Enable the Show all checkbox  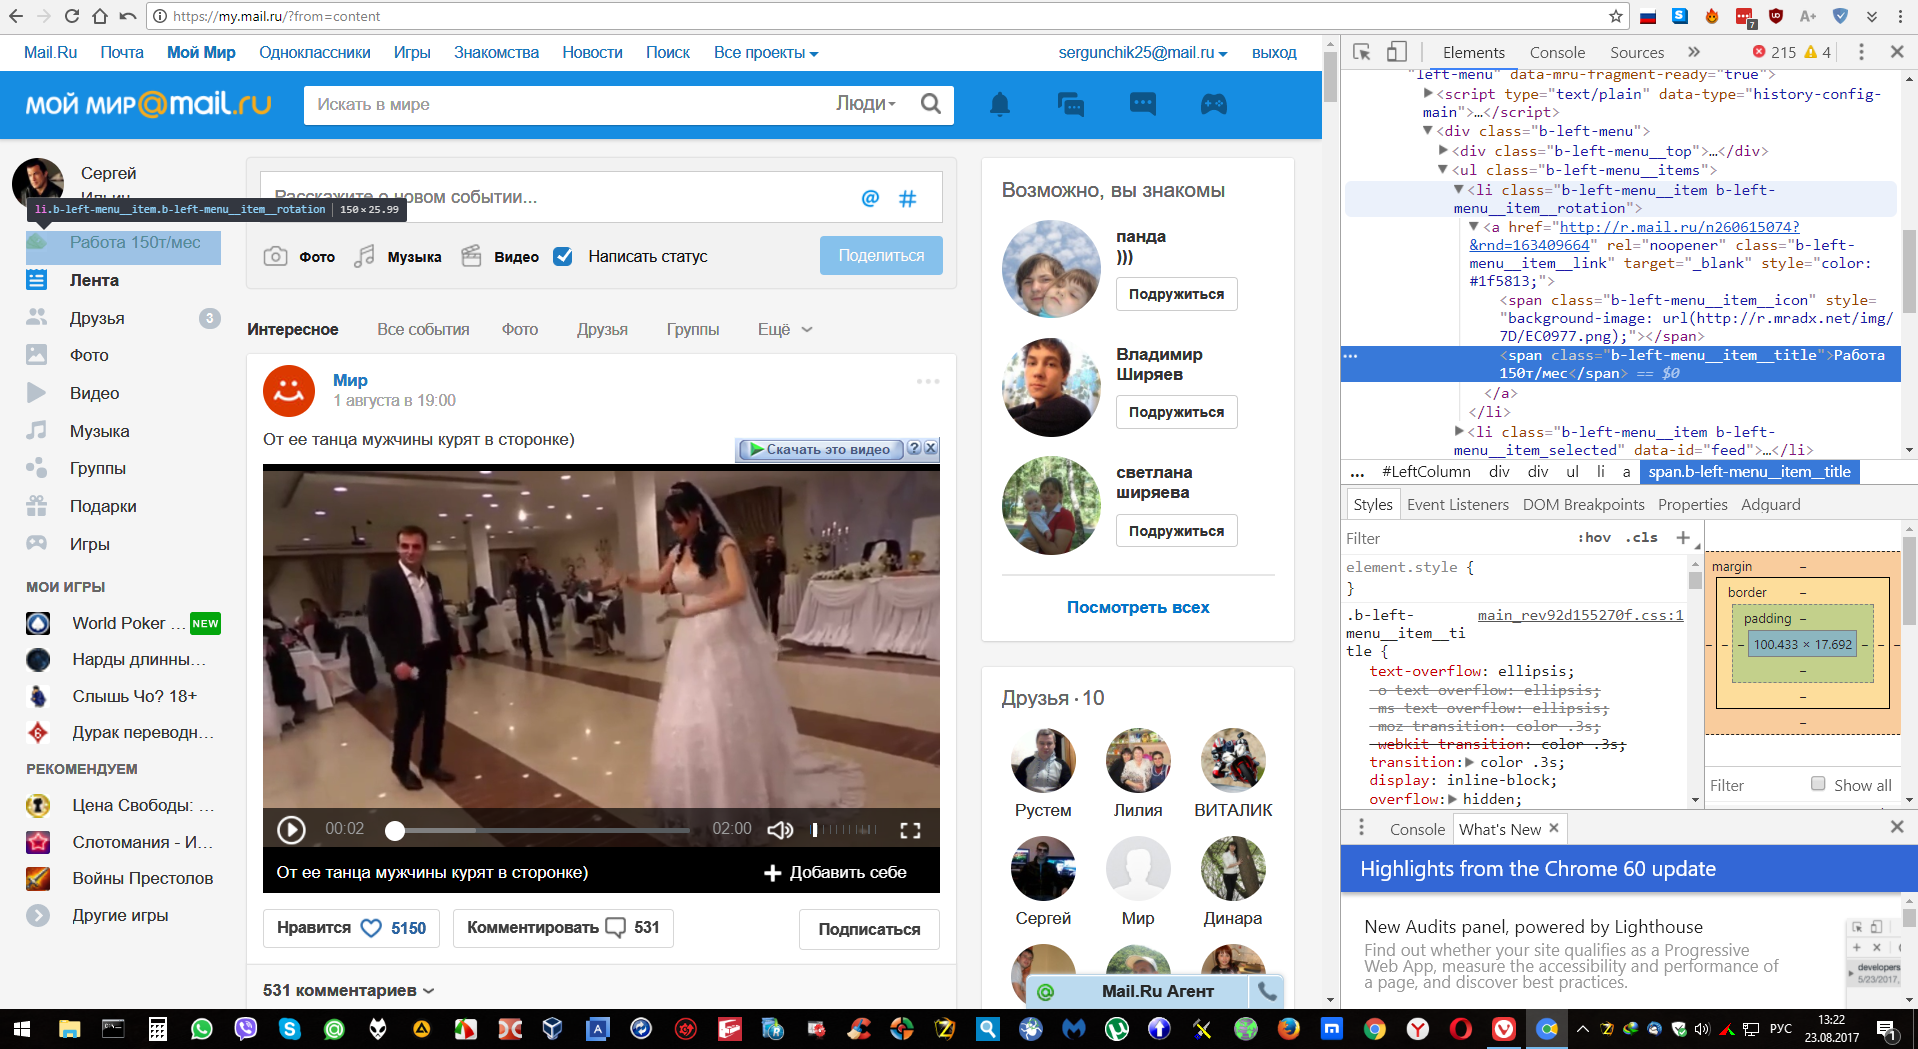tap(1818, 784)
